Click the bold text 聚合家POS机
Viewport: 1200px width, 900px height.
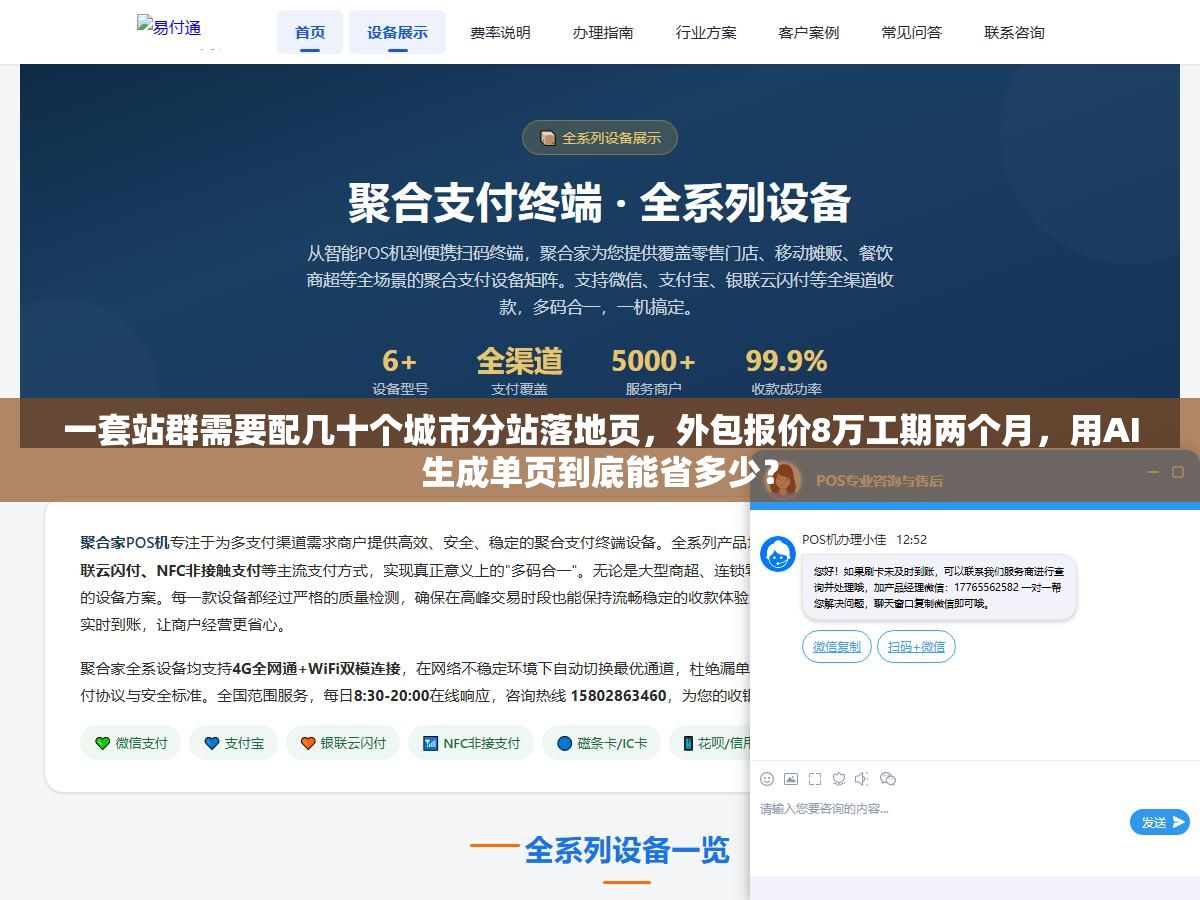[125, 543]
